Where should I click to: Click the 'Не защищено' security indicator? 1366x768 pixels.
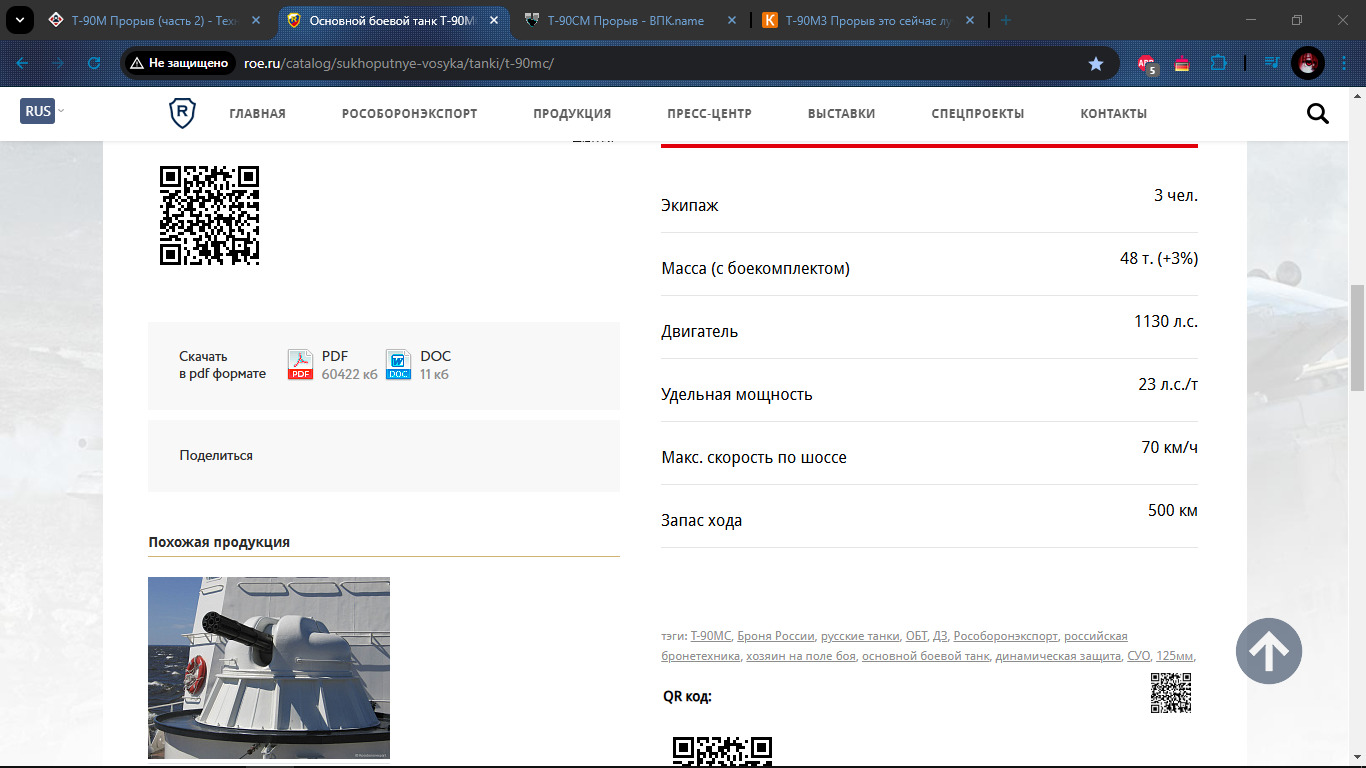179,63
